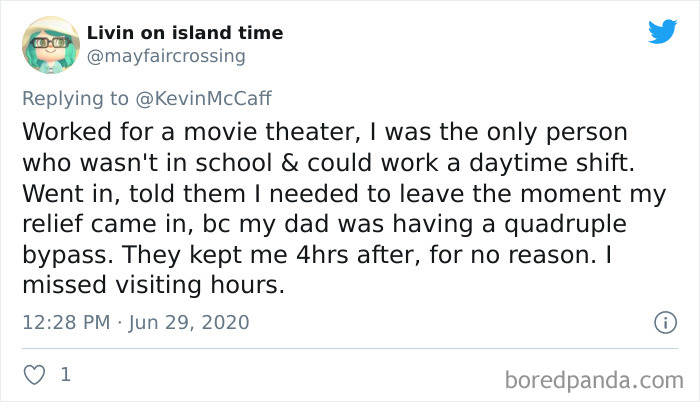Click display name "Livin on island time"
The image size is (700, 402).
(x=185, y=33)
